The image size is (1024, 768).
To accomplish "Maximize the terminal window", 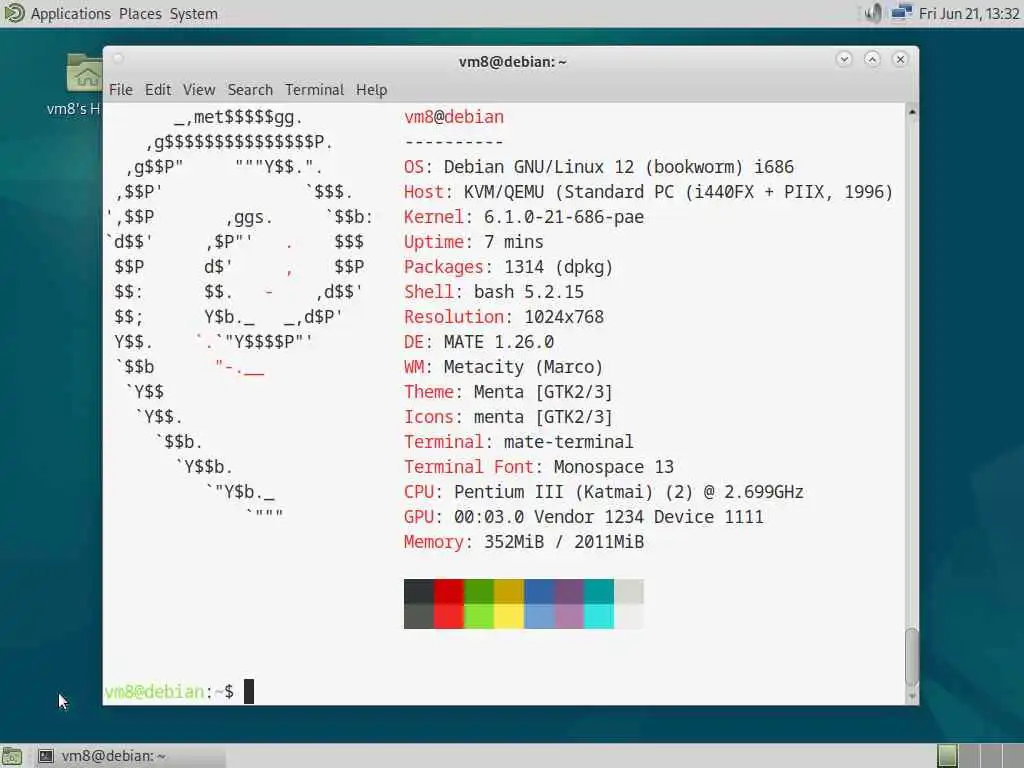I will point(872,59).
